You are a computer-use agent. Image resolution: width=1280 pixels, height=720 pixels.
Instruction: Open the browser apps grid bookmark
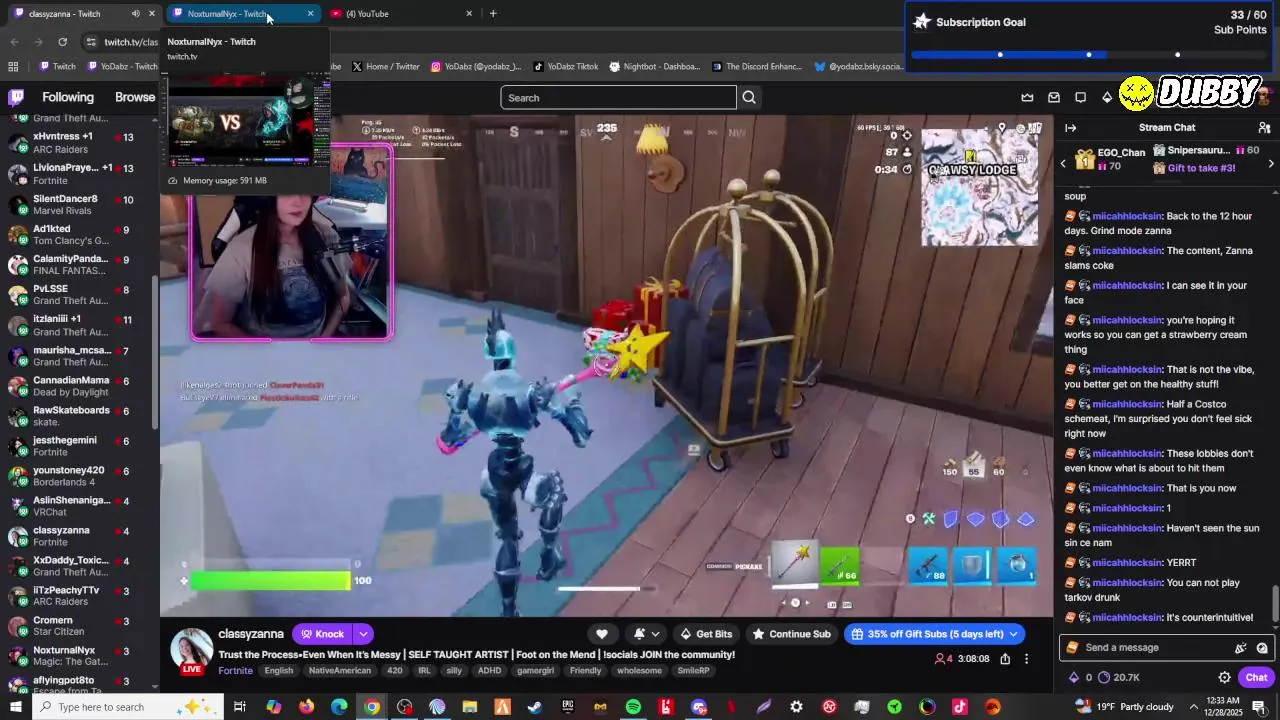13,67
